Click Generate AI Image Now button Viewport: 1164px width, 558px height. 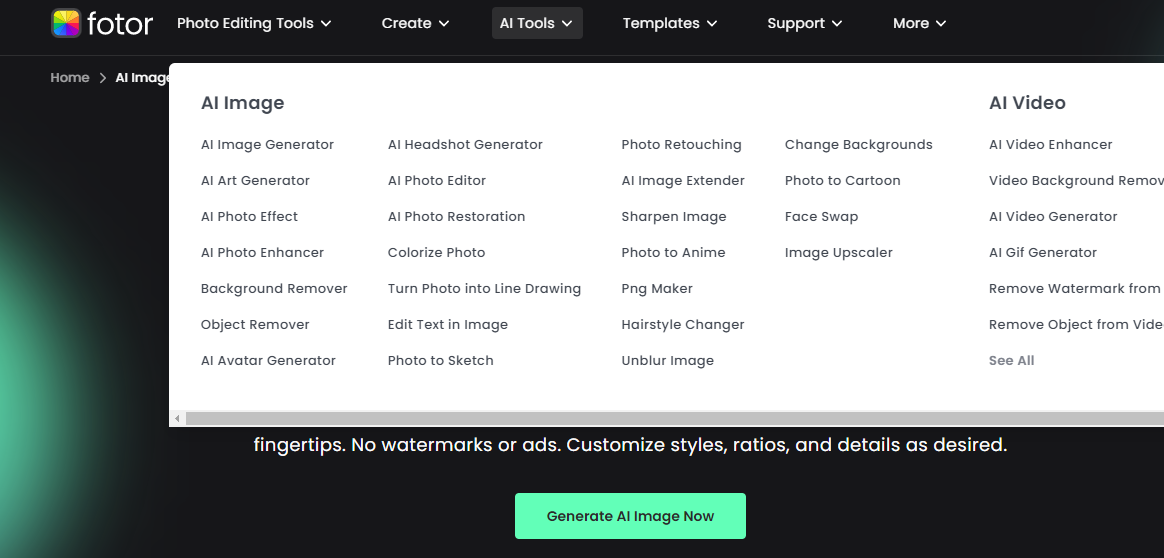tap(630, 516)
